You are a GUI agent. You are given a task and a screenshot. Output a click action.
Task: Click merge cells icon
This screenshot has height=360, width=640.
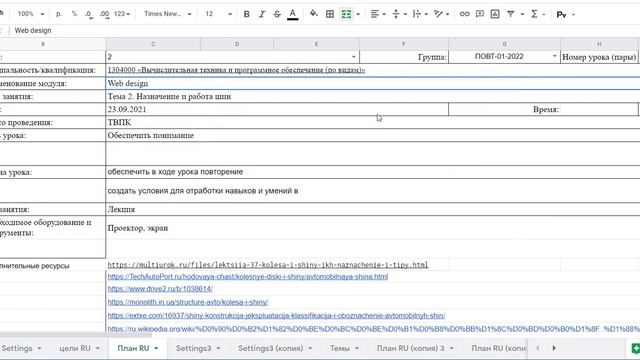(346, 14)
